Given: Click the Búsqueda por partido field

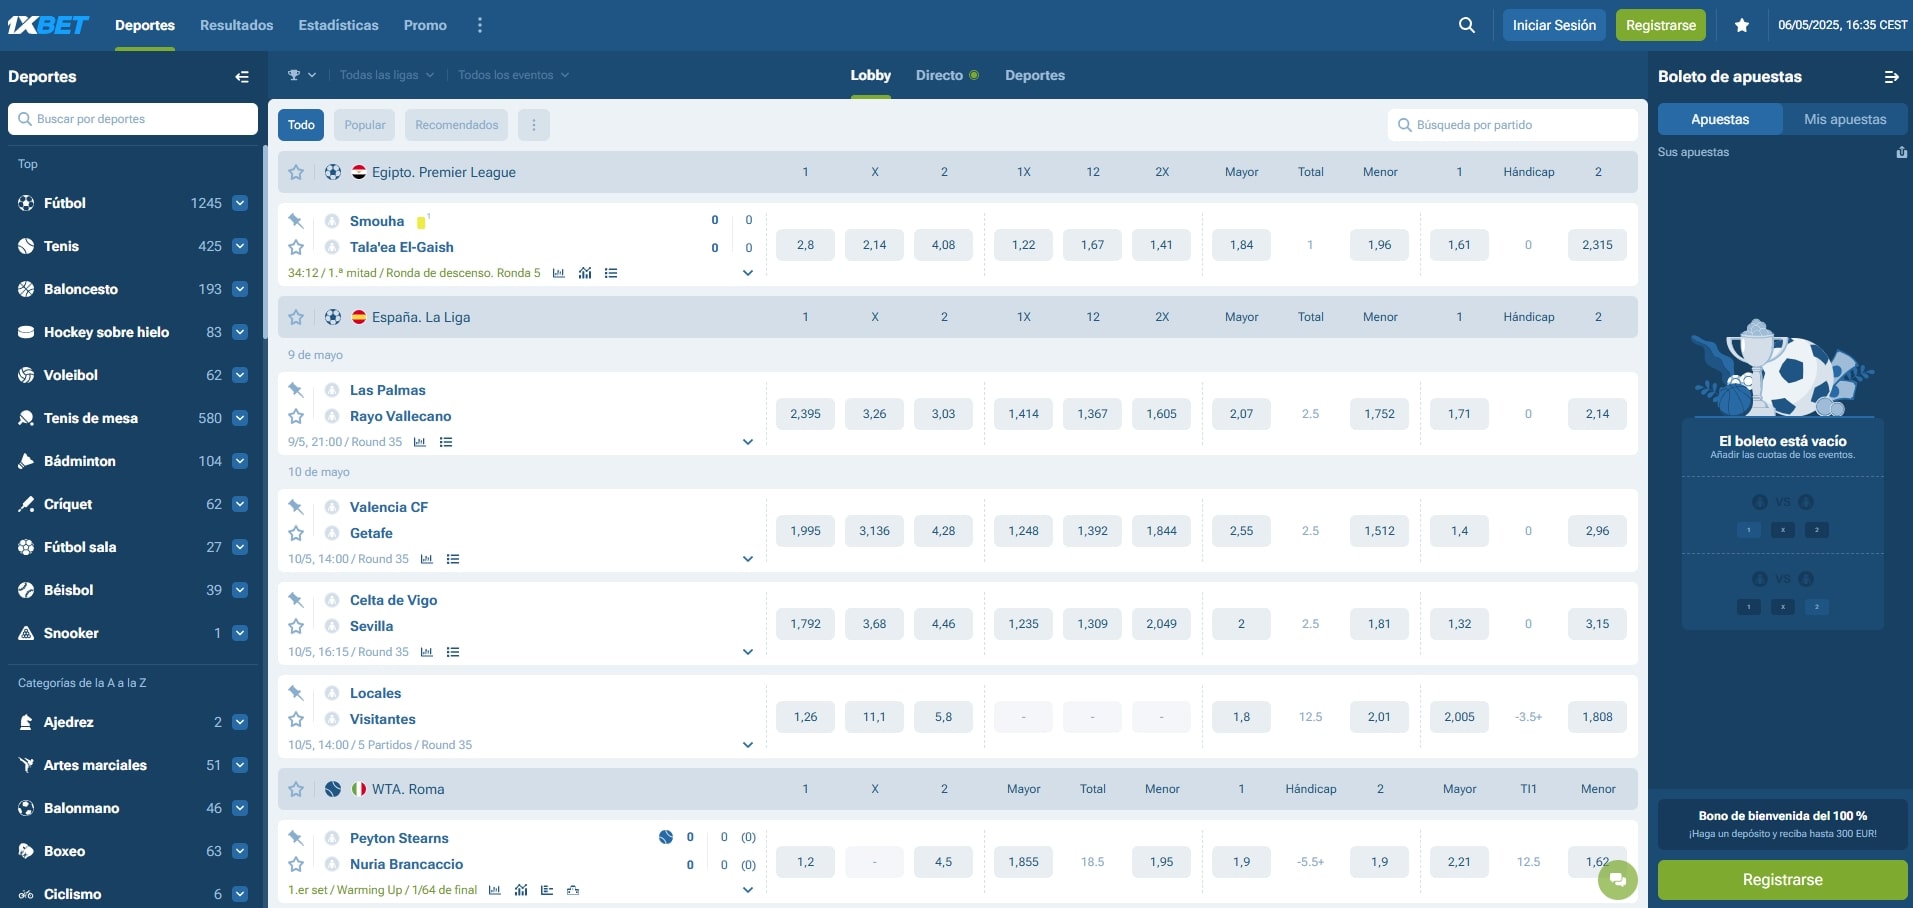Looking at the screenshot, I should coord(1512,125).
